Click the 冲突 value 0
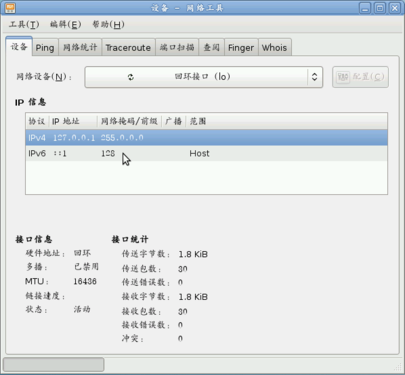 pos(180,339)
